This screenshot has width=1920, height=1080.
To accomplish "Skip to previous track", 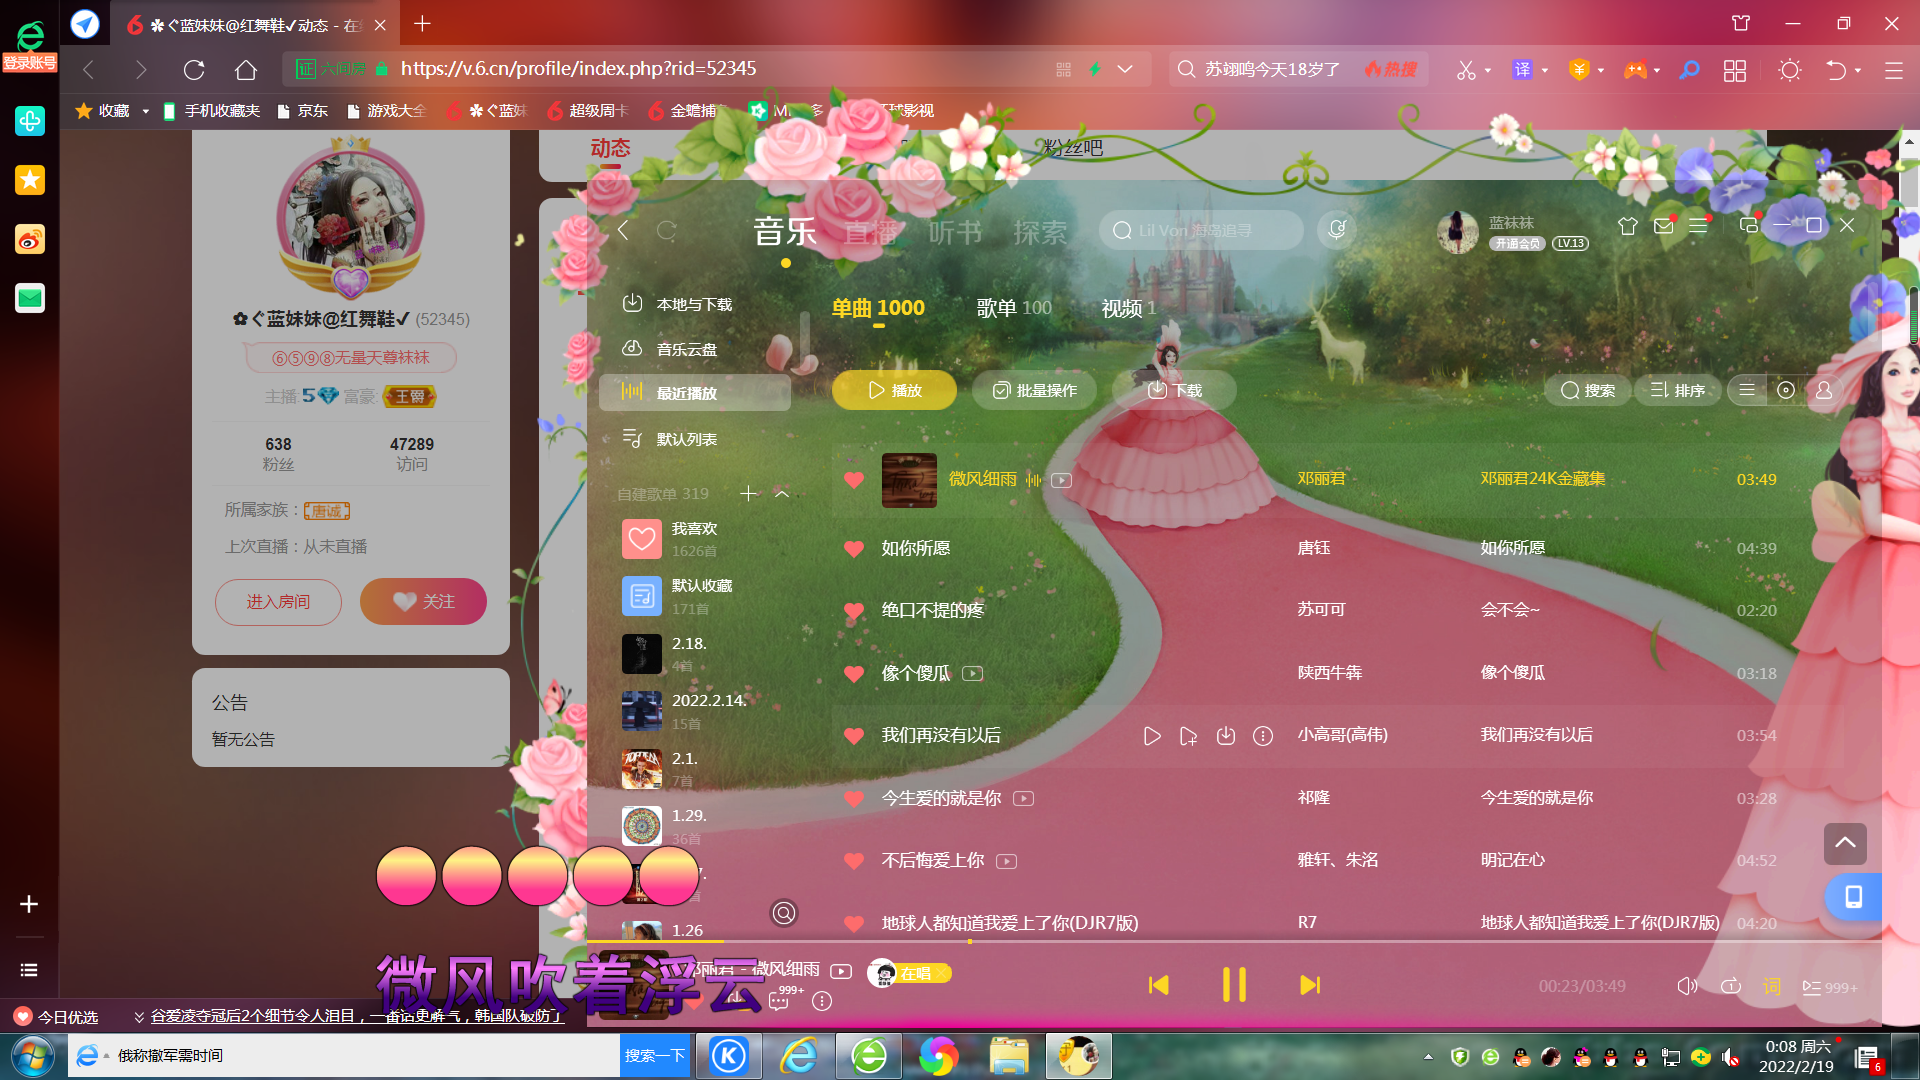I will [x=1159, y=985].
